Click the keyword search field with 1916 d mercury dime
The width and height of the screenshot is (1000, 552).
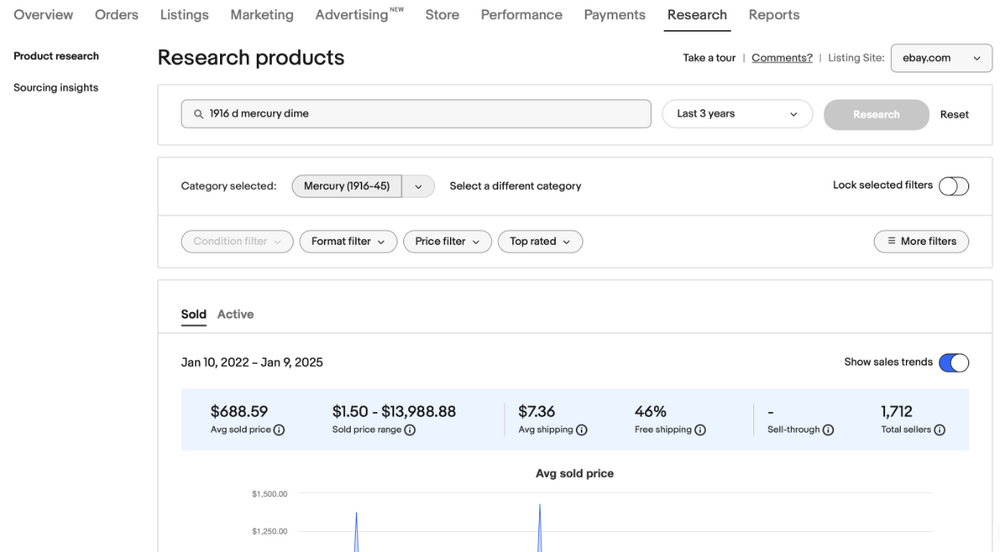pos(416,113)
